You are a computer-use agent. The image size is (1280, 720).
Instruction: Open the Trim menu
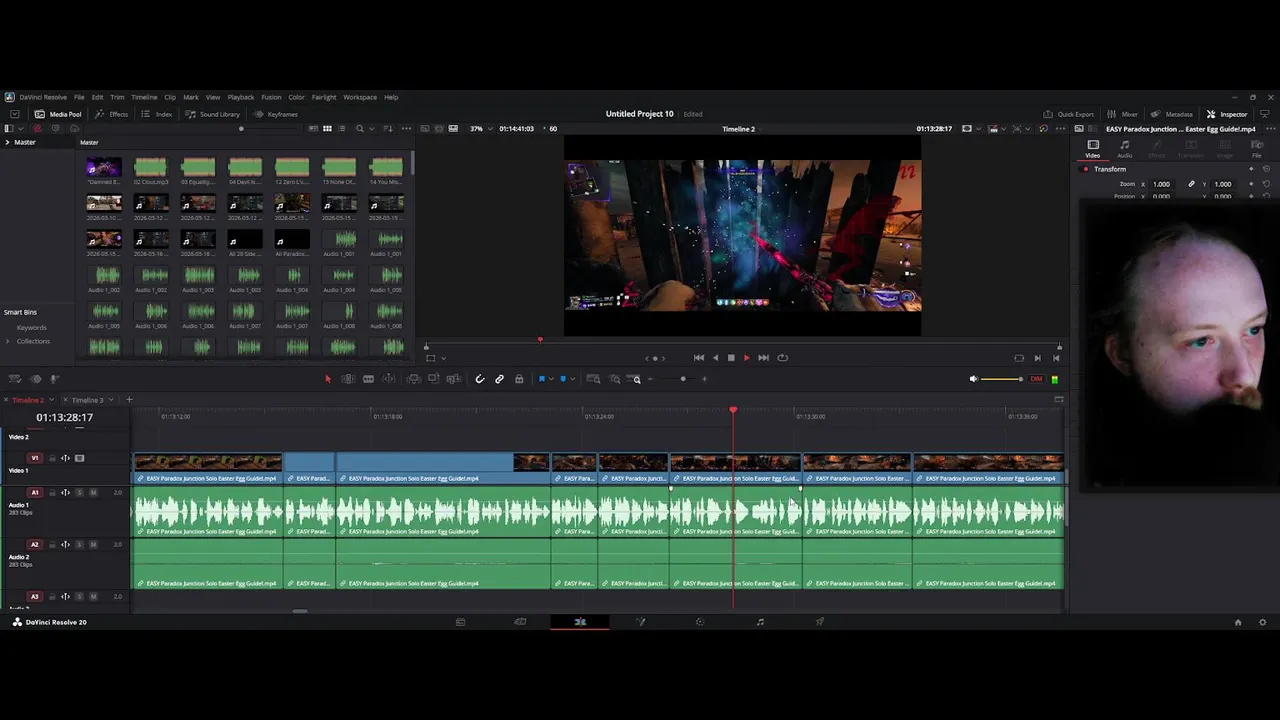(x=117, y=97)
